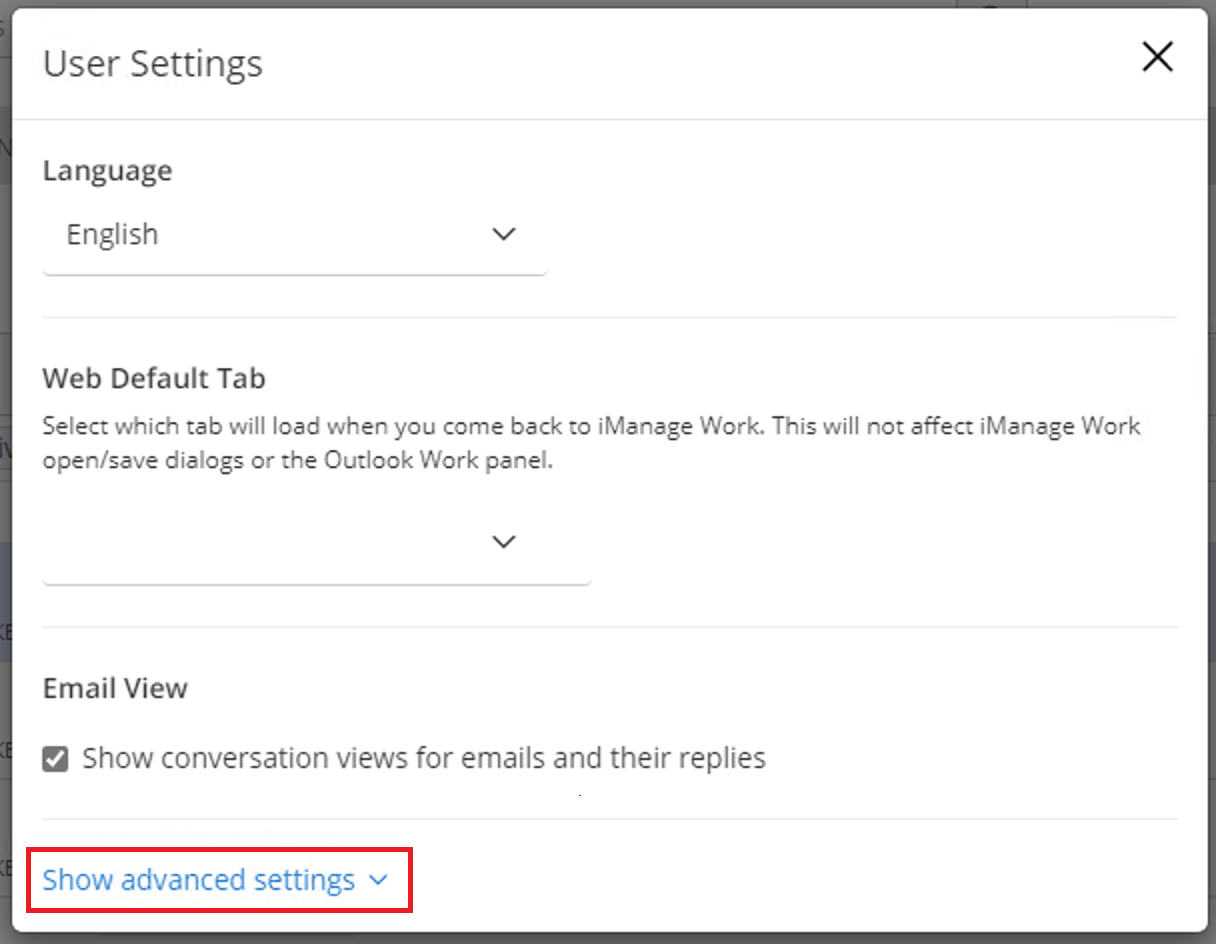This screenshot has width=1220, height=944.
Task: Click the User Settings dialog title
Action: pos(152,63)
